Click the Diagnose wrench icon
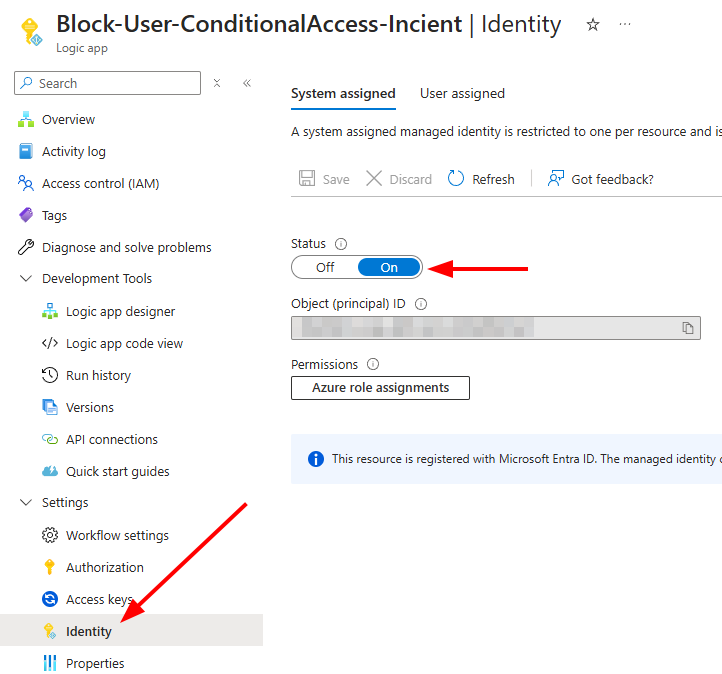Viewport: 722px width, 674px height. pyautogui.click(x=26, y=247)
